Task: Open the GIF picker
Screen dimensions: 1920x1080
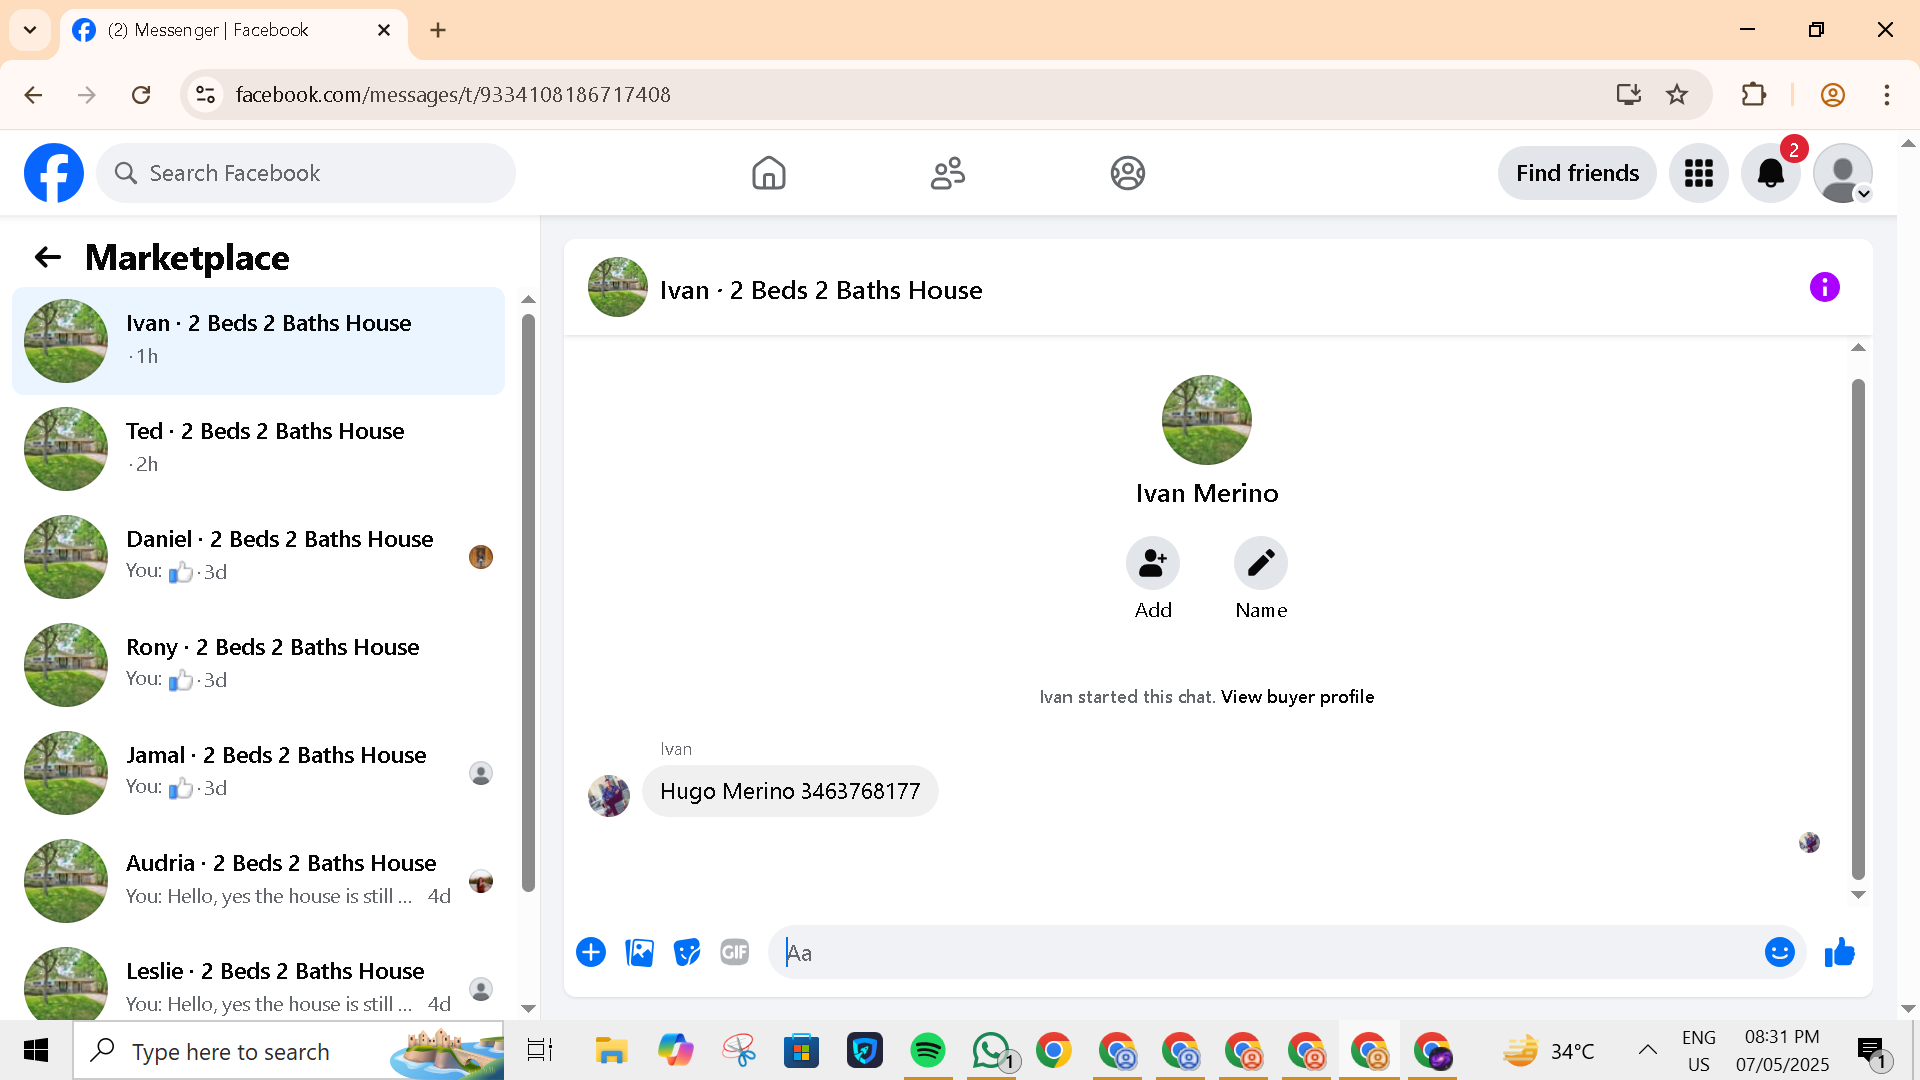Action: (735, 952)
